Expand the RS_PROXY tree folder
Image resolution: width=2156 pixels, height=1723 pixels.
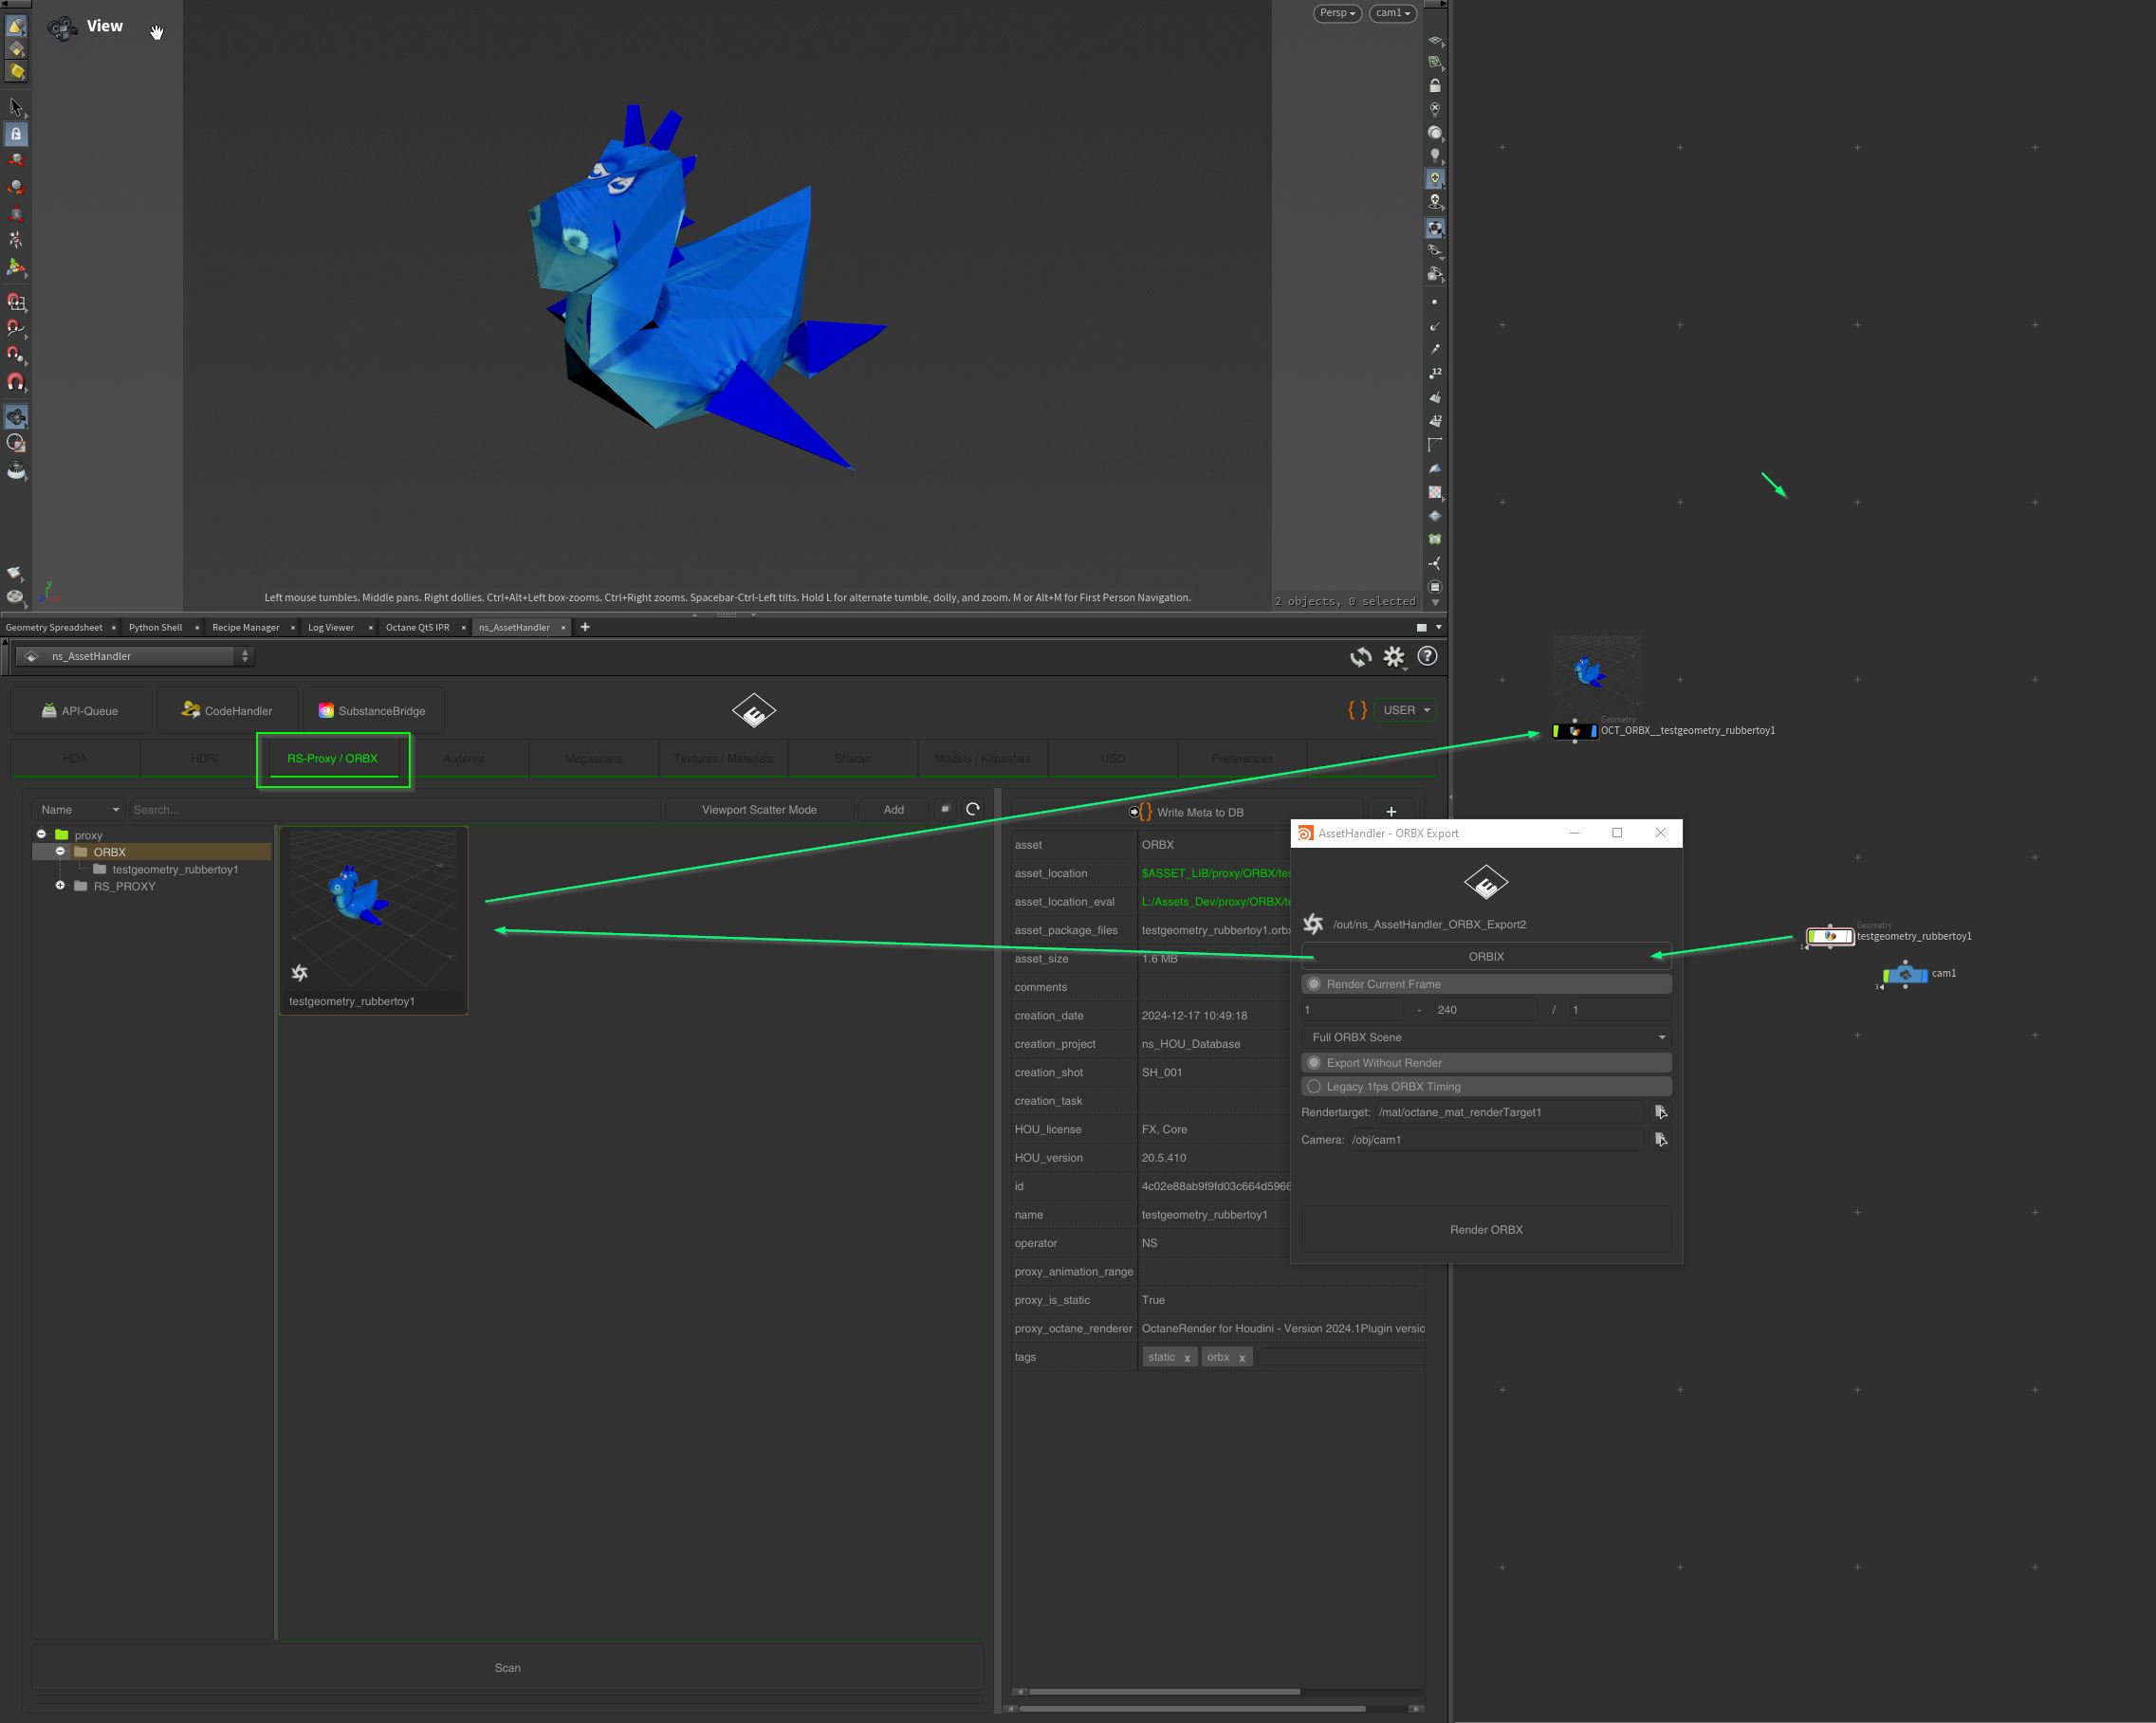60,886
